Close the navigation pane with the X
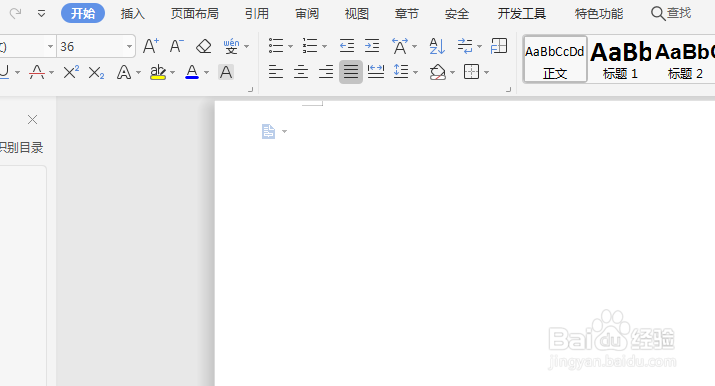 tap(32, 120)
